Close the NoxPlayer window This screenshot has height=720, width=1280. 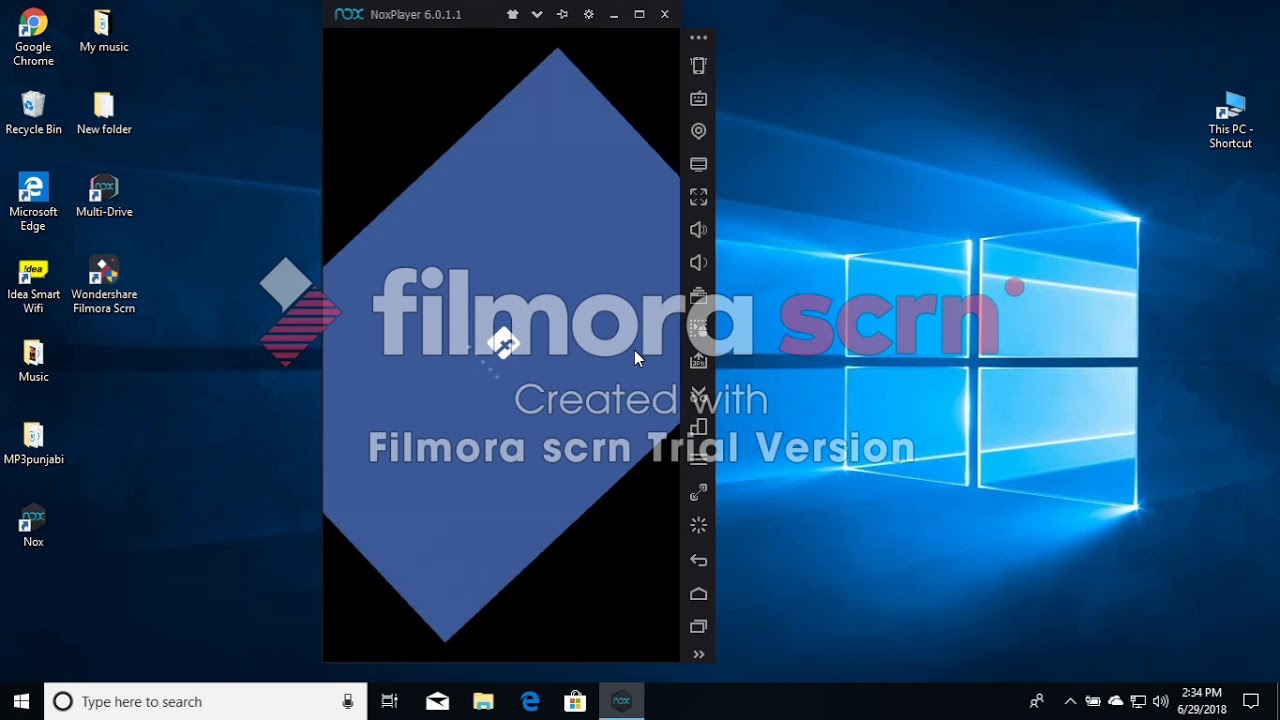click(x=664, y=15)
